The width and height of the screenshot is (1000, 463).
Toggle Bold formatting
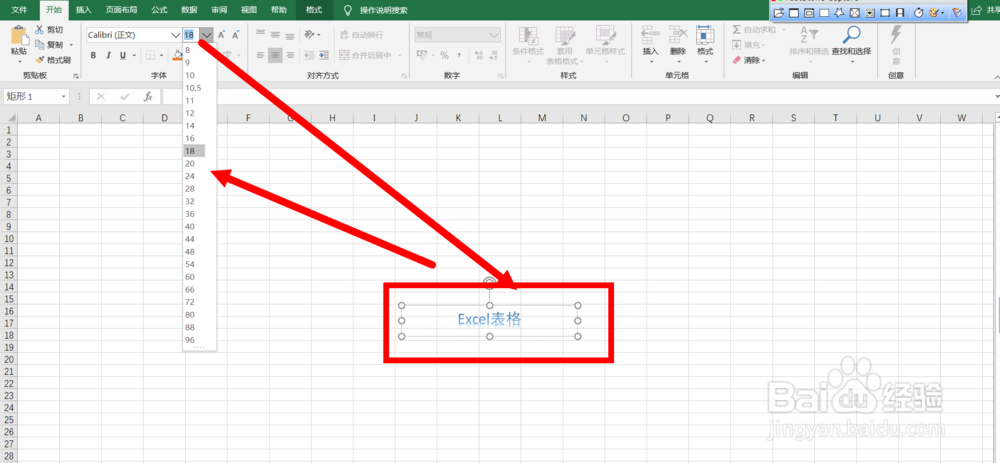(x=94, y=55)
